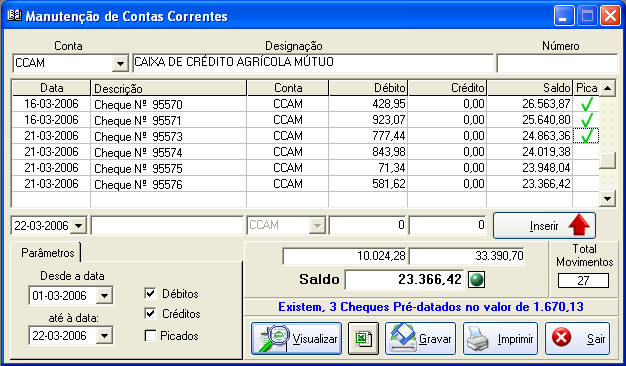Open the Conta CCAM dropdown at top
Screen dimensions: 626x366
[x=120, y=63]
